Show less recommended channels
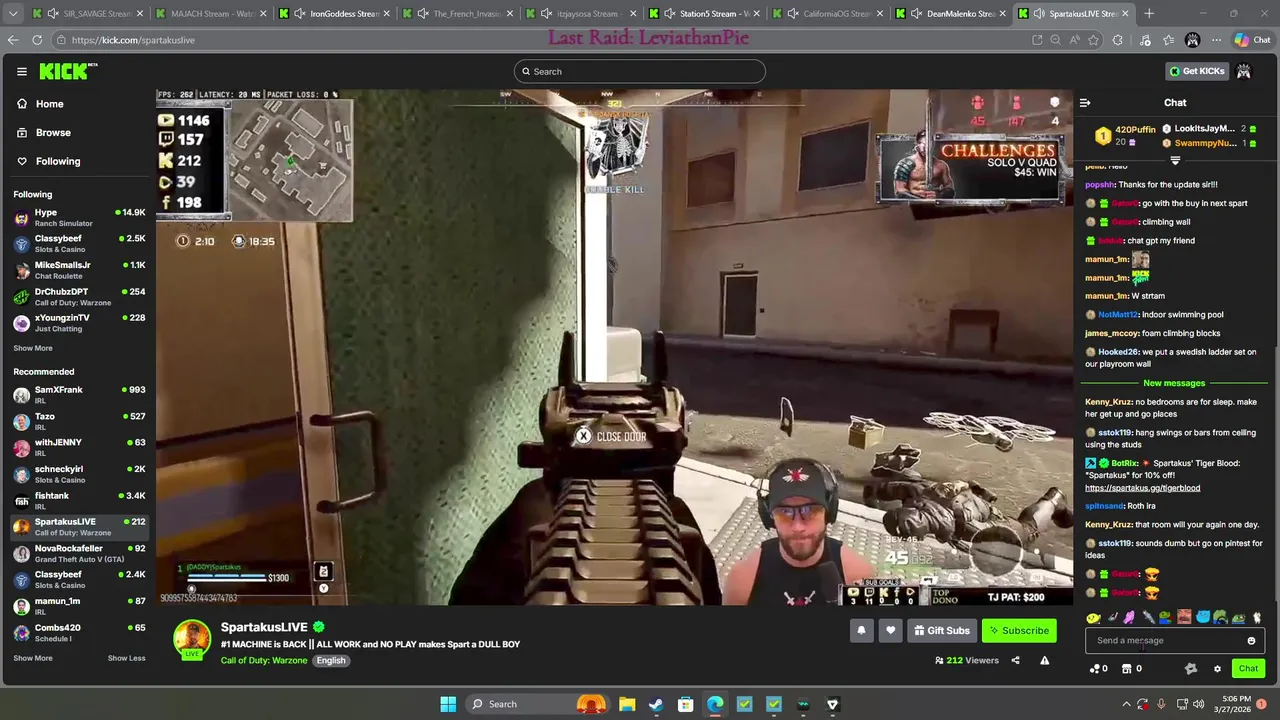This screenshot has height=720, width=1280. coord(126,658)
